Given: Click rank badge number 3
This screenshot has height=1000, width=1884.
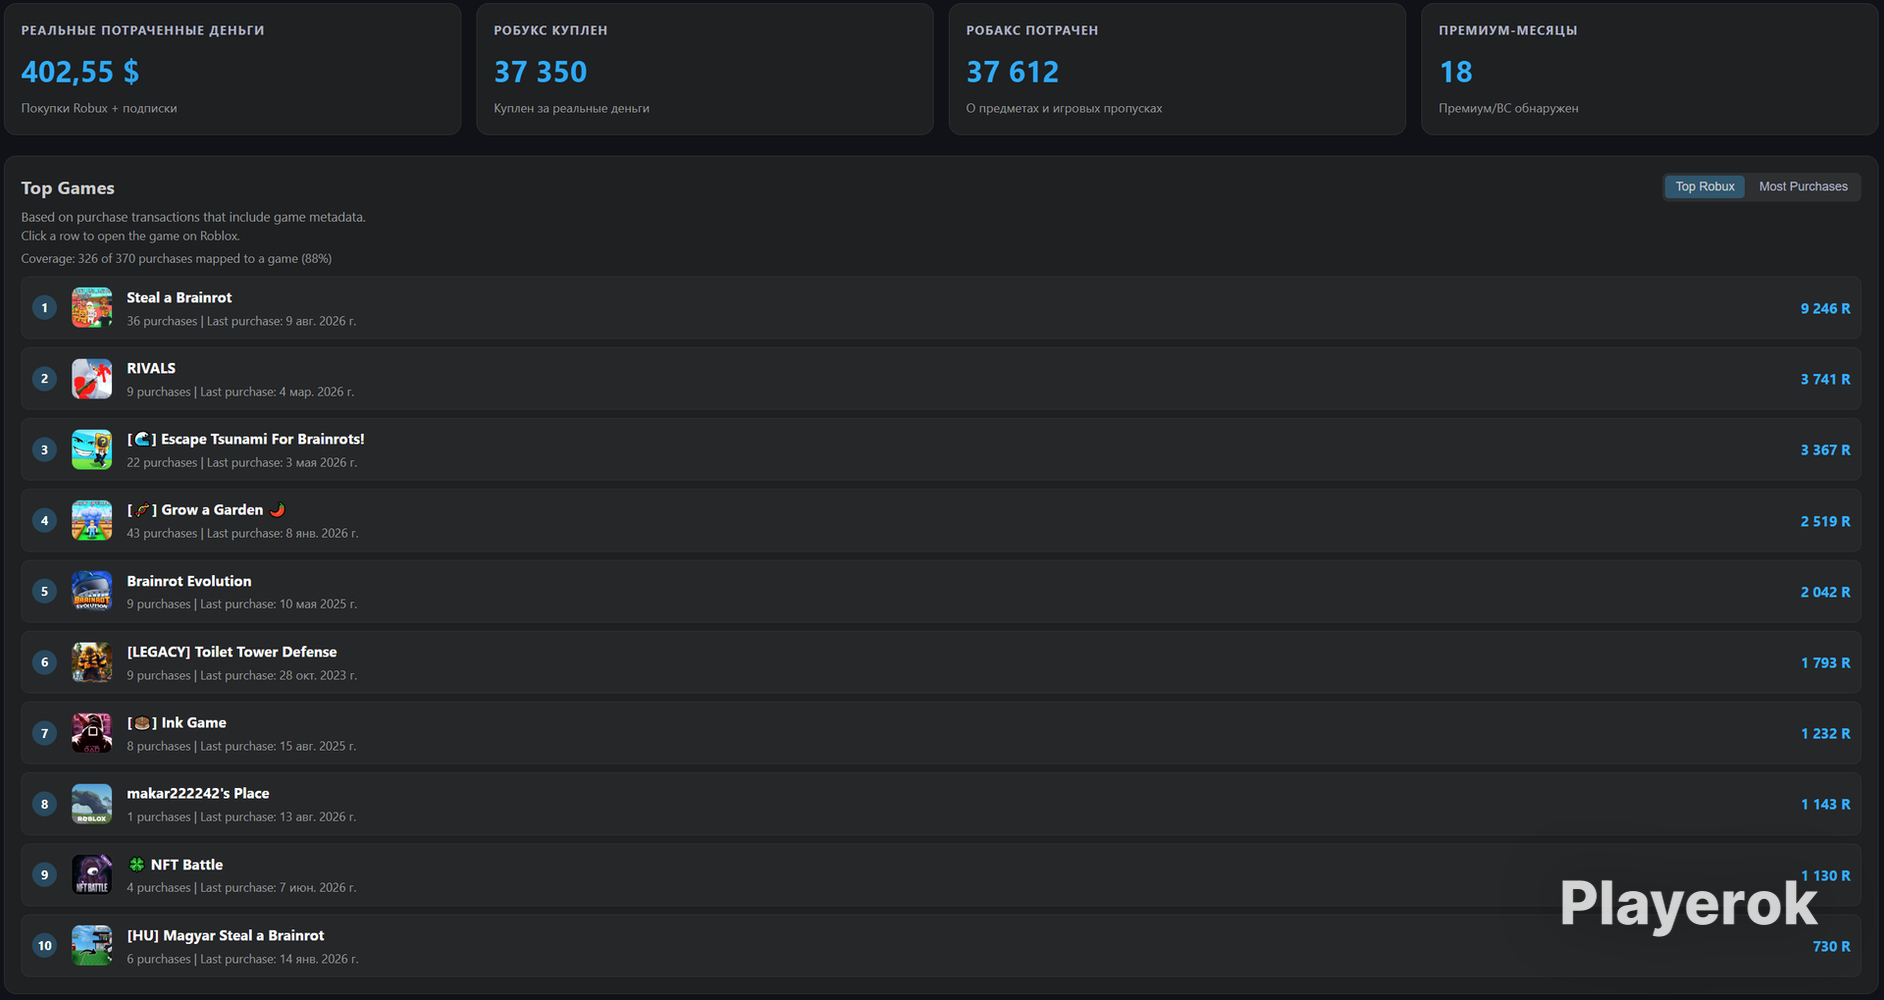Looking at the screenshot, I should (44, 450).
